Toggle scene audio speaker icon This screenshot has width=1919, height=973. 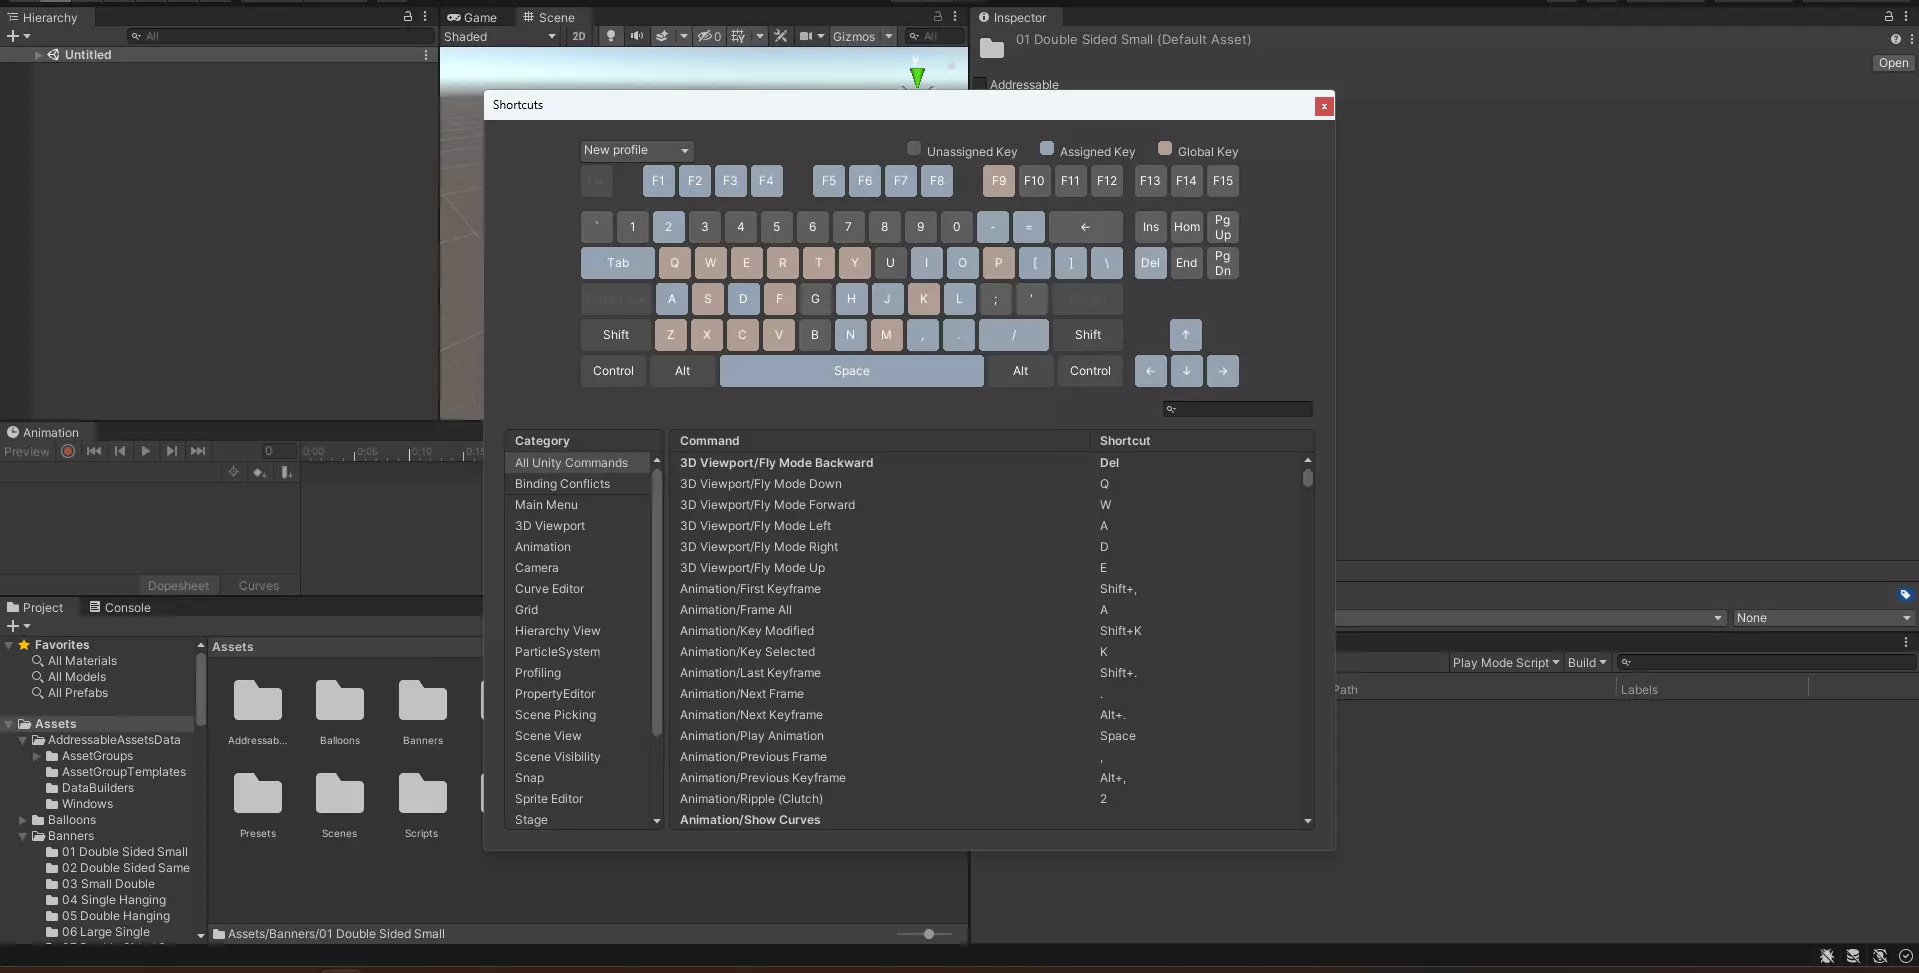coord(636,36)
